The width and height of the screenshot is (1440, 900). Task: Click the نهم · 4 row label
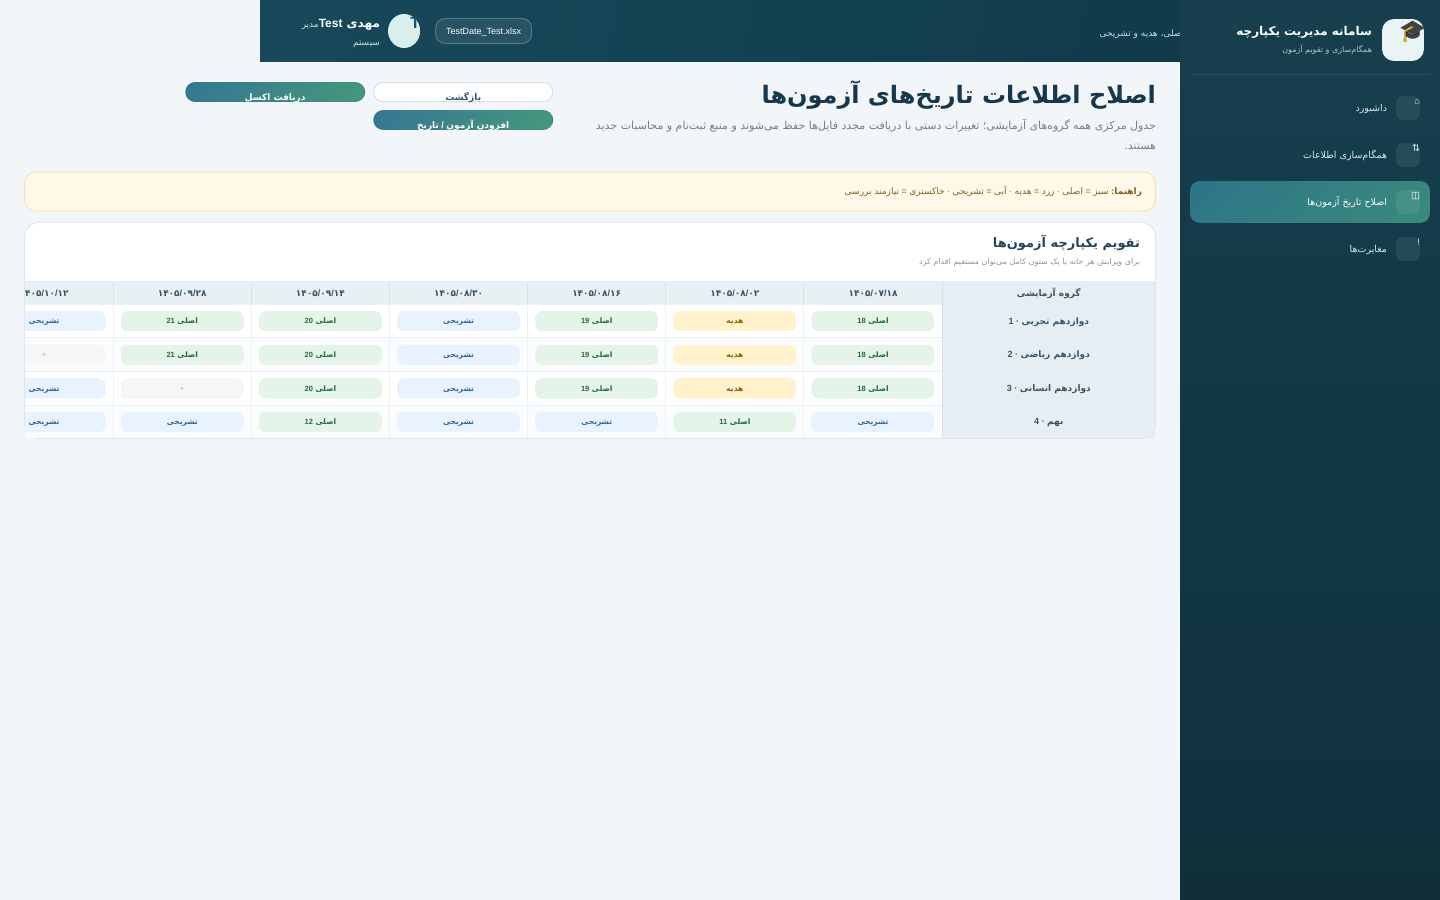pos(1049,422)
